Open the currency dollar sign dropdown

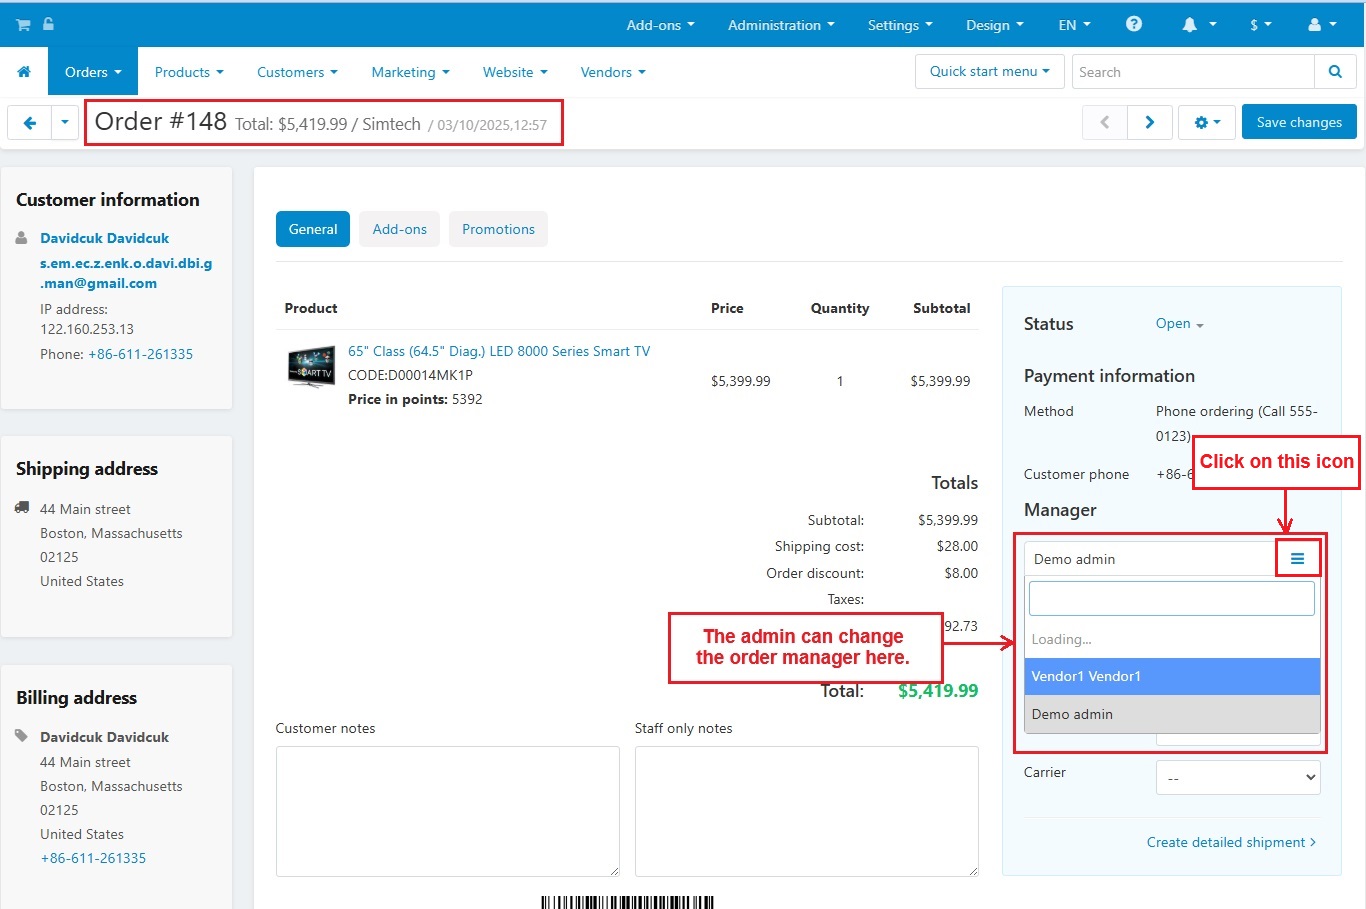1259,25
